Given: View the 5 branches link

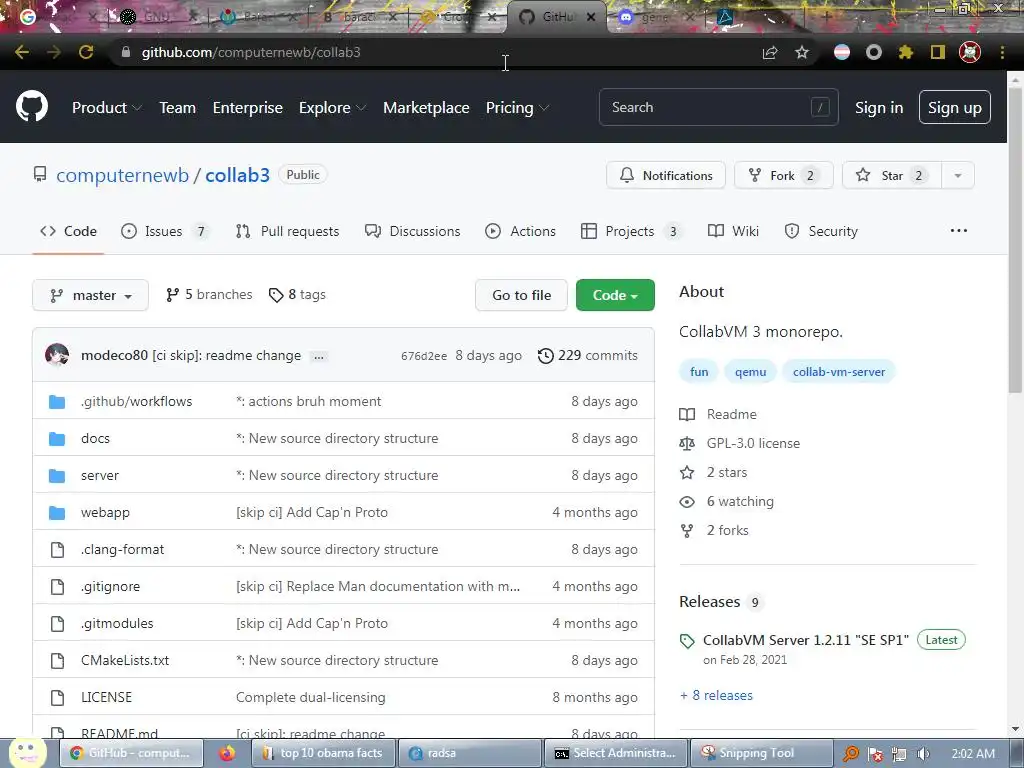Looking at the screenshot, I should (208, 295).
